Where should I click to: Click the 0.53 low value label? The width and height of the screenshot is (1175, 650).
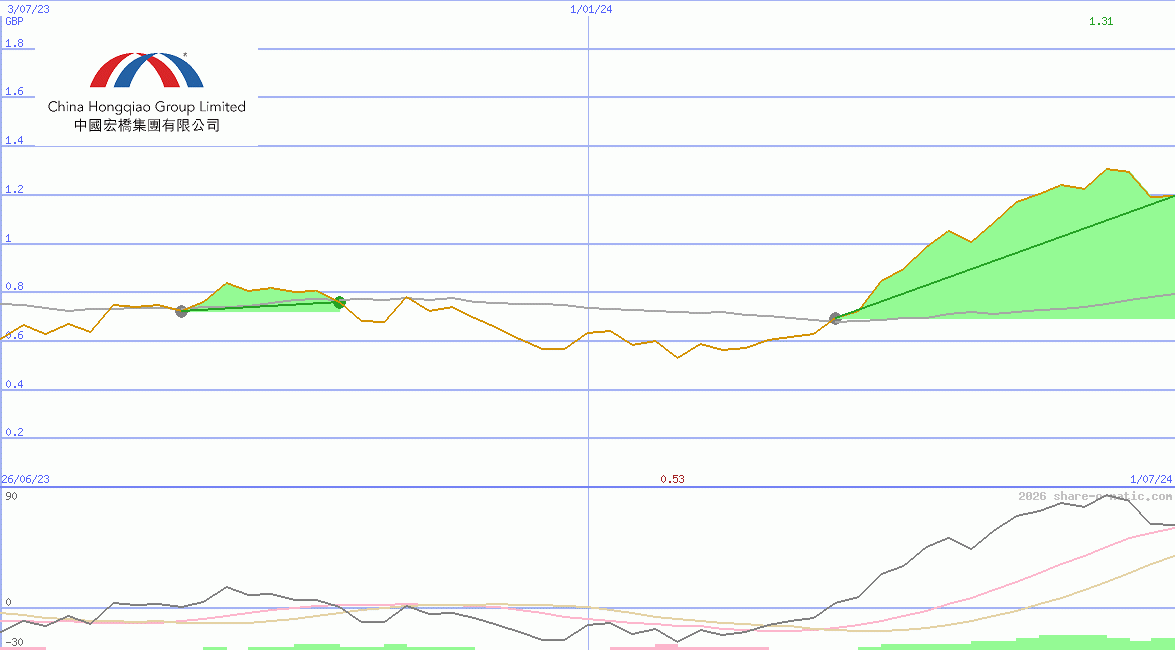pyautogui.click(x=672, y=479)
